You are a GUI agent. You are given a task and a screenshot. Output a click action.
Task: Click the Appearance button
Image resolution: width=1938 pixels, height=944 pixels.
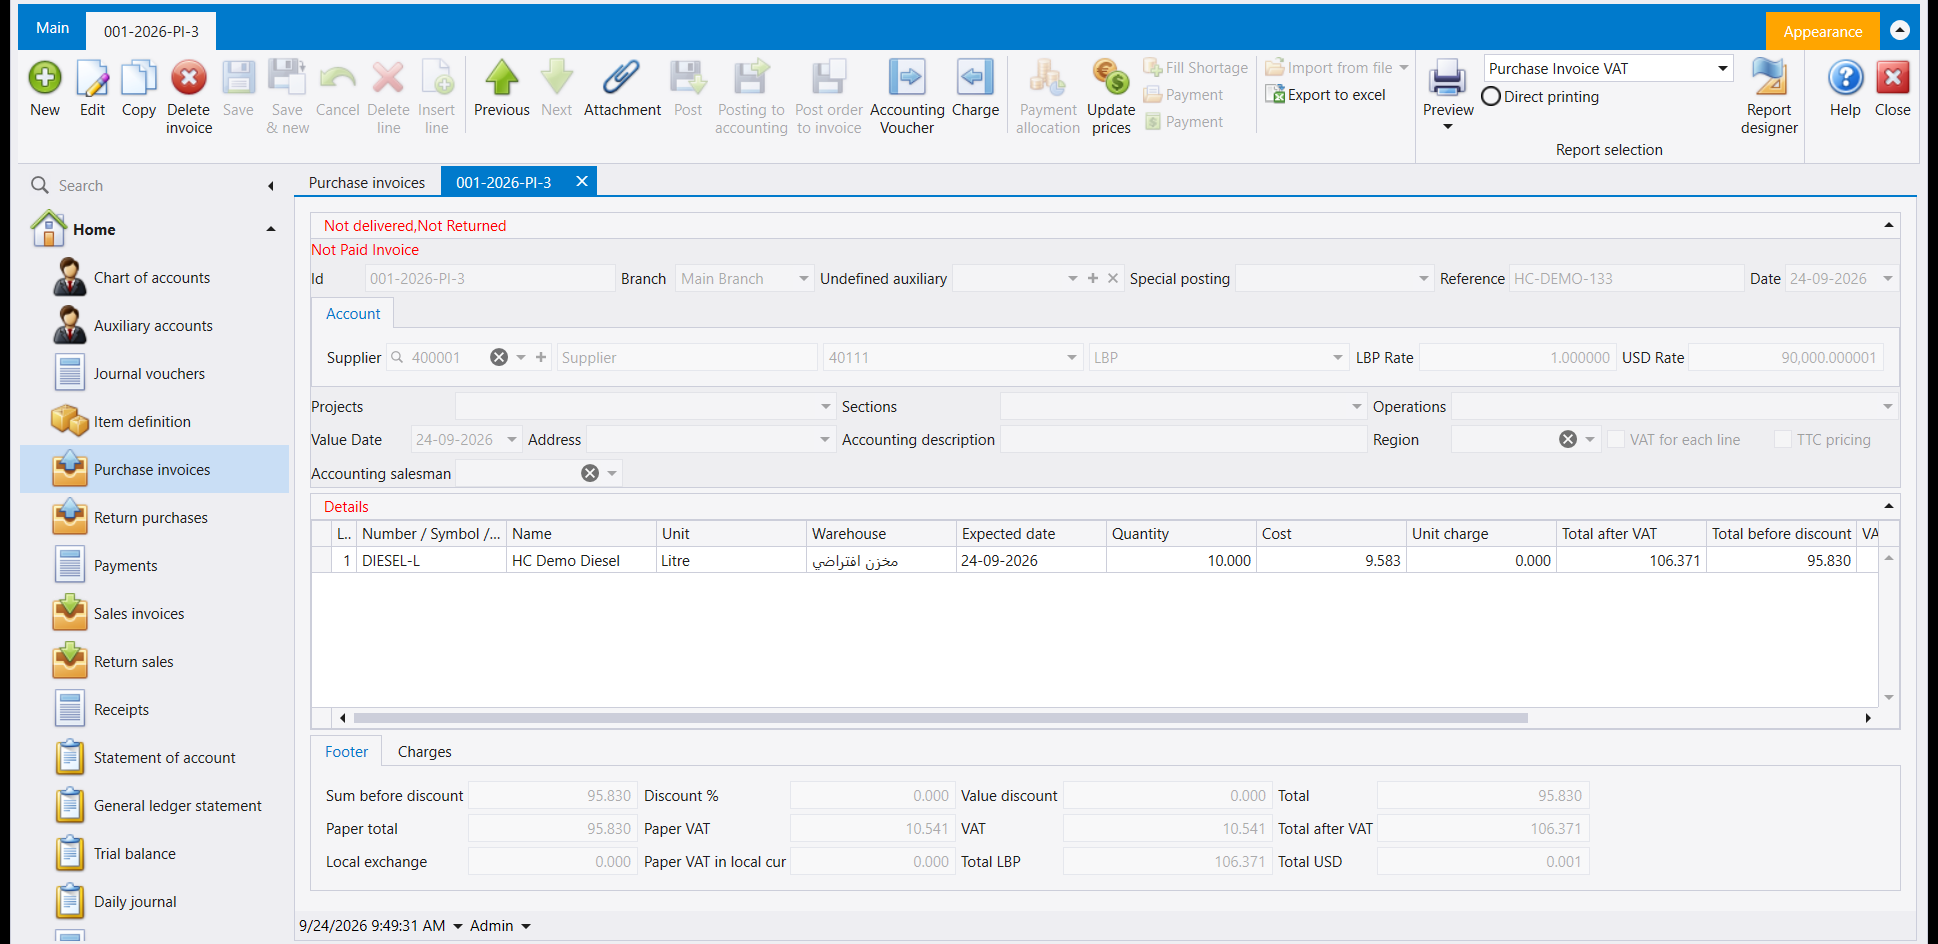coord(1822,32)
